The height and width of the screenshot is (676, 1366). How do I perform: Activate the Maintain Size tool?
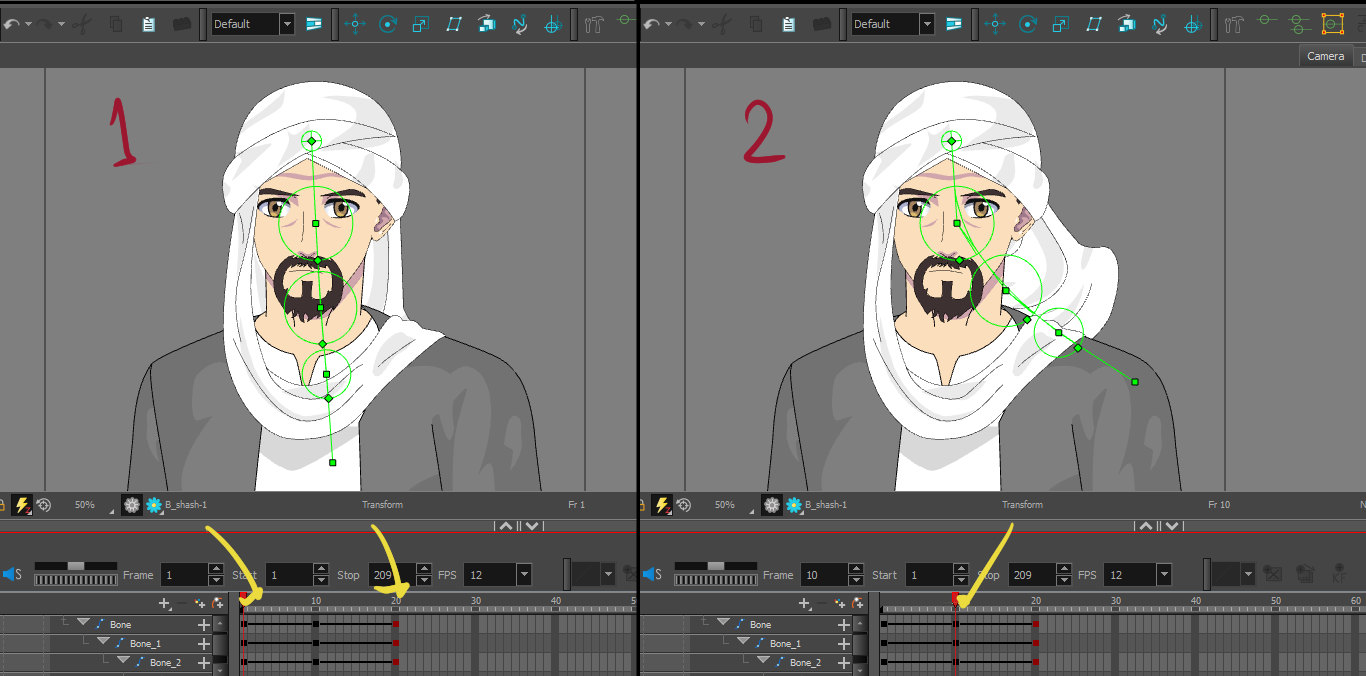tap(486, 24)
